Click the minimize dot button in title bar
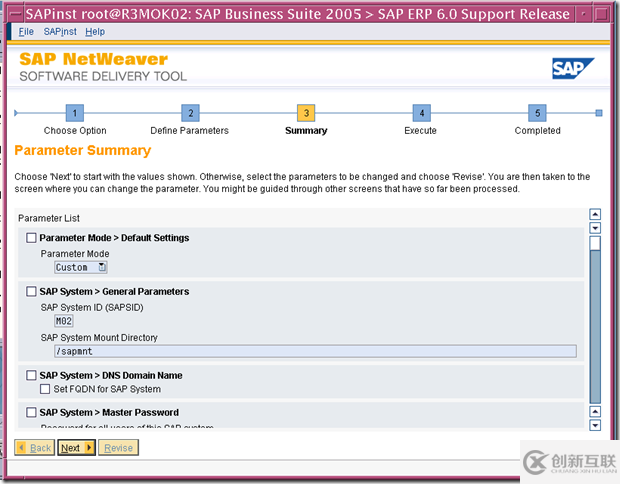The width and height of the screenshot is (620, 484). click(x=583, y=14)
